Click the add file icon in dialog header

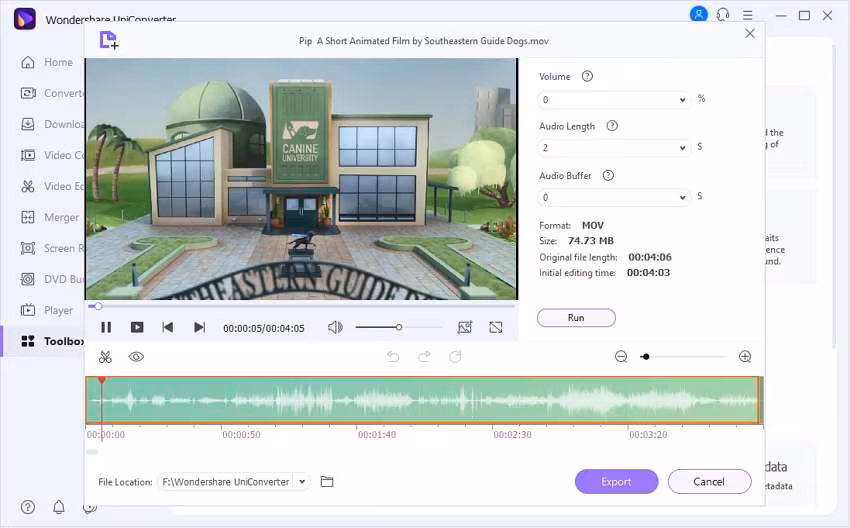108,41
